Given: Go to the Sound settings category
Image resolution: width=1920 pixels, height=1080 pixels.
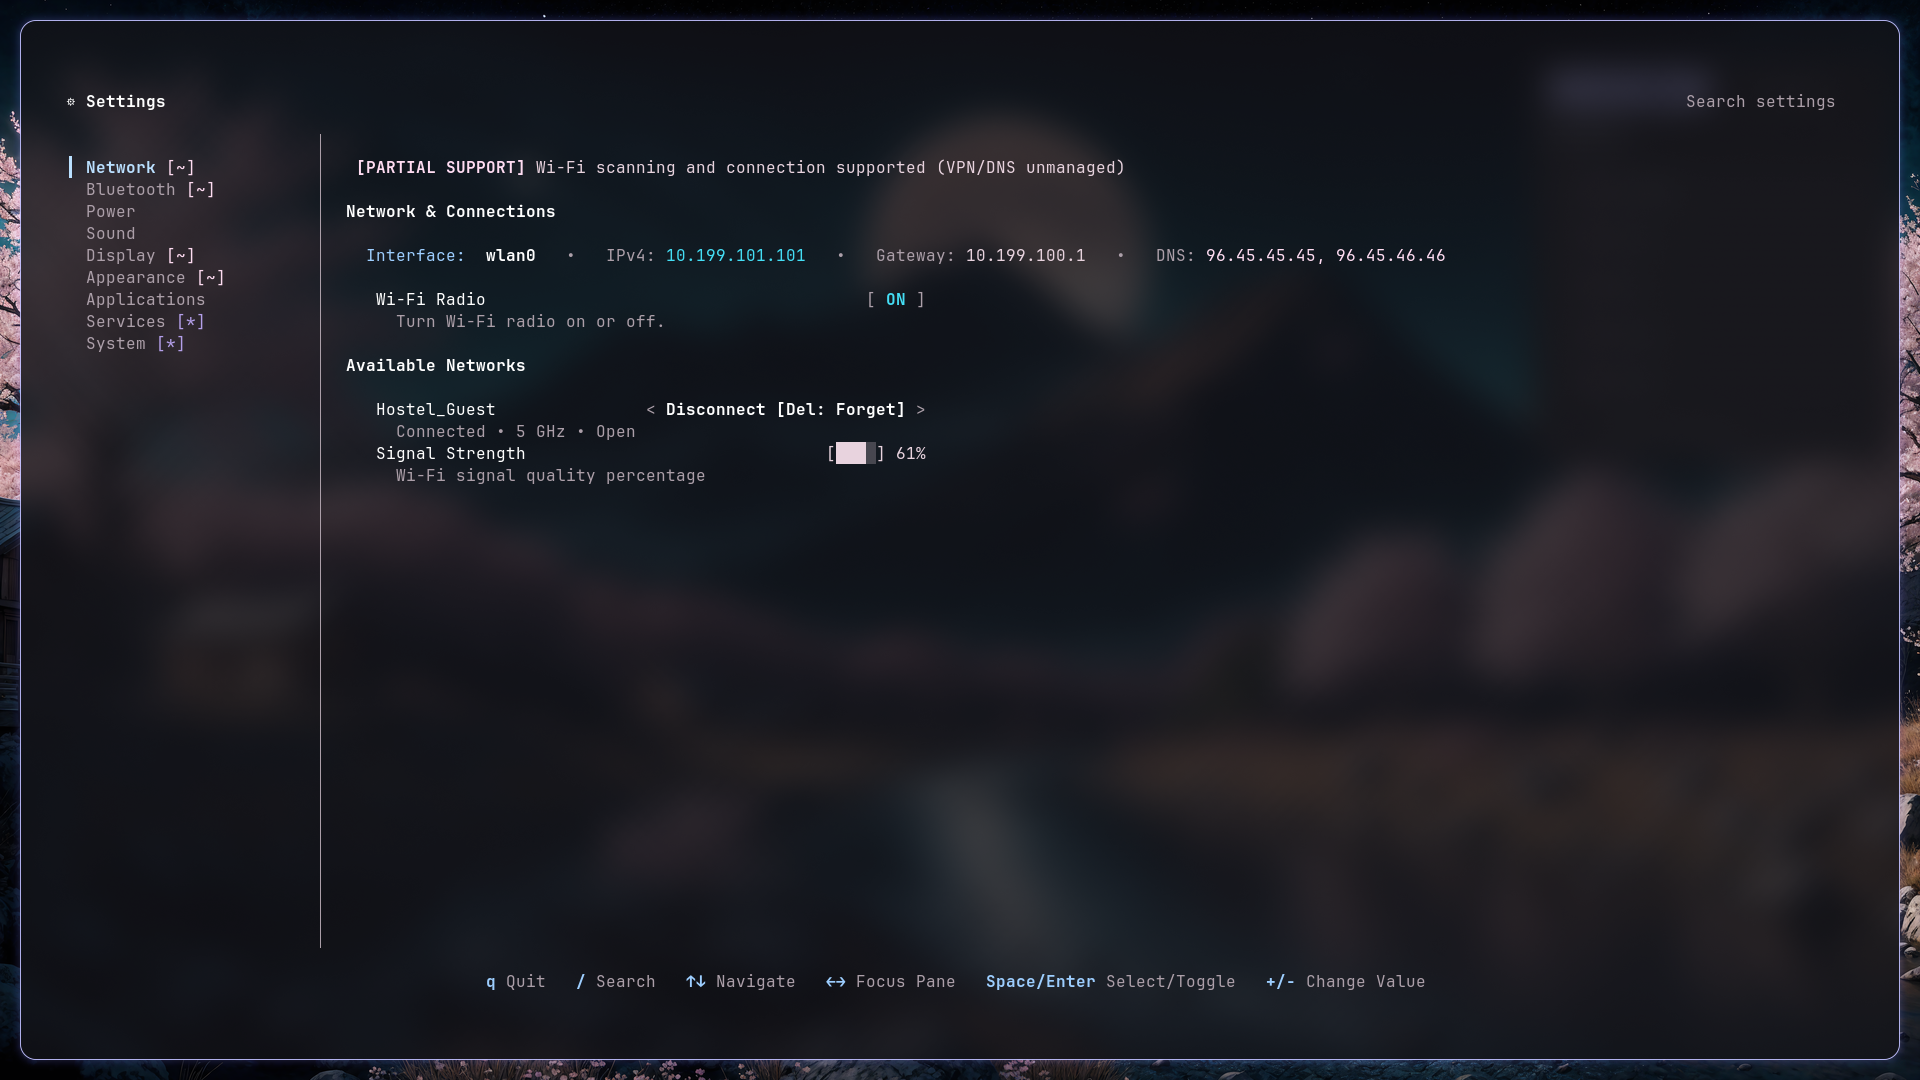Looking at the screenshot, I should click(x=110, y=234).
